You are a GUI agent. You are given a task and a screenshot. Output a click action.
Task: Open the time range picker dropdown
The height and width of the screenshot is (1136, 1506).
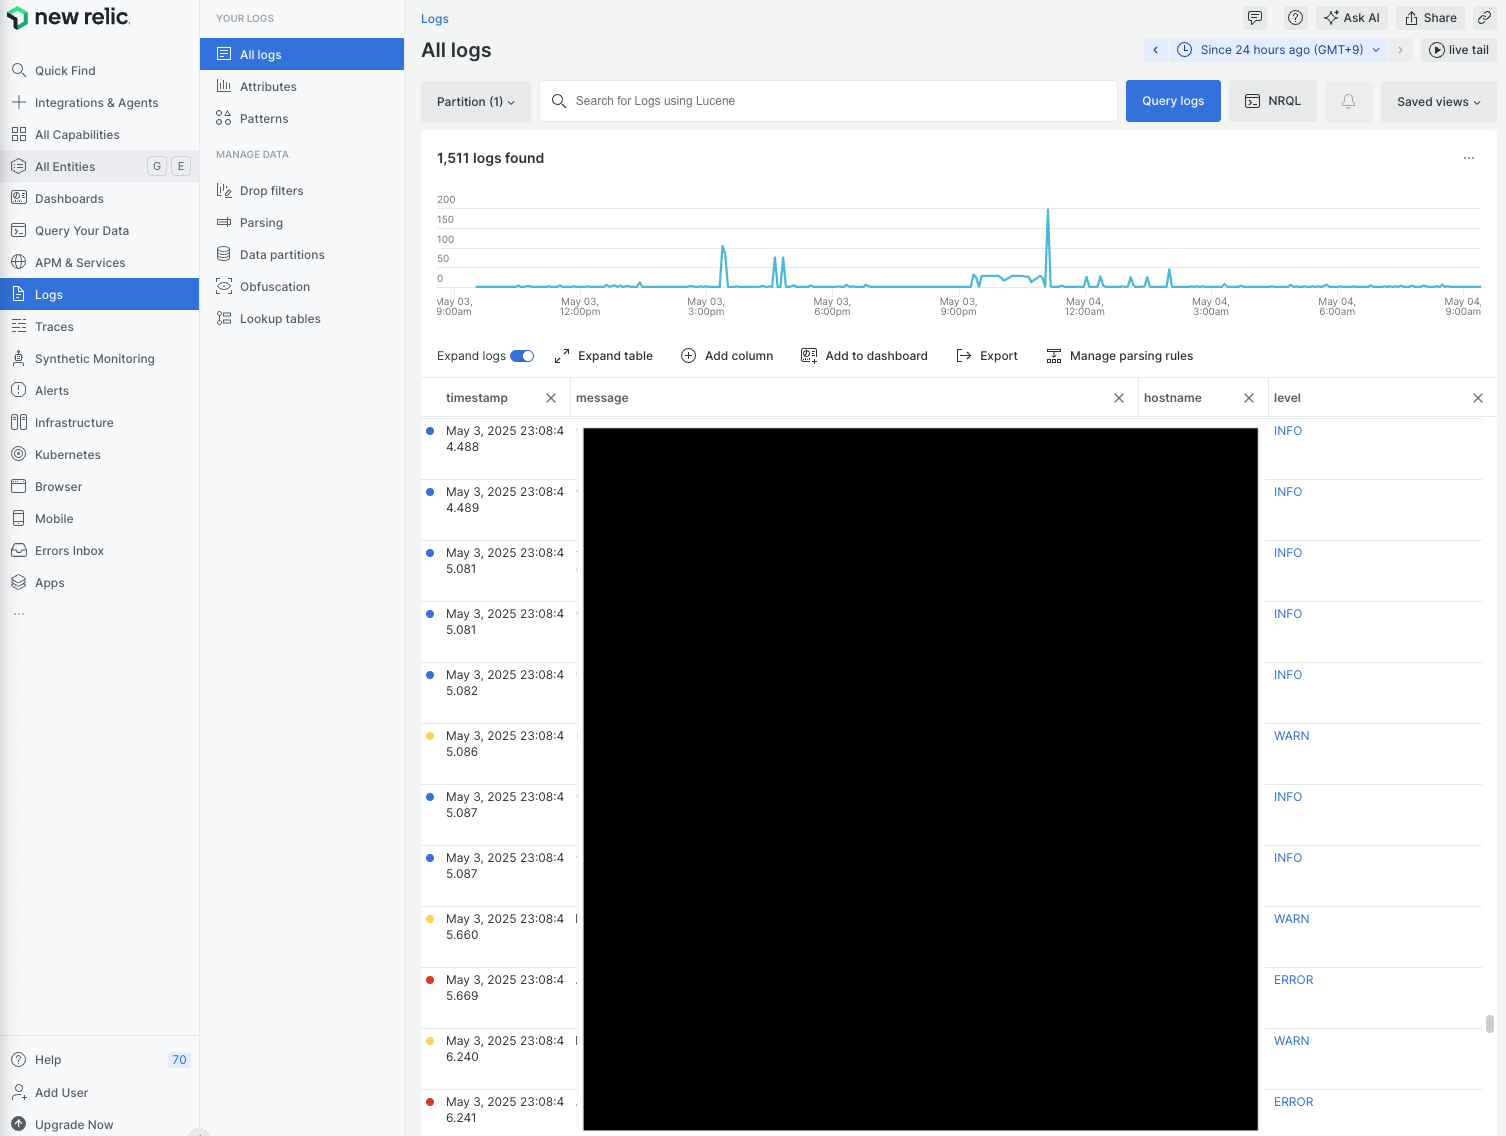click(1278, 49)
